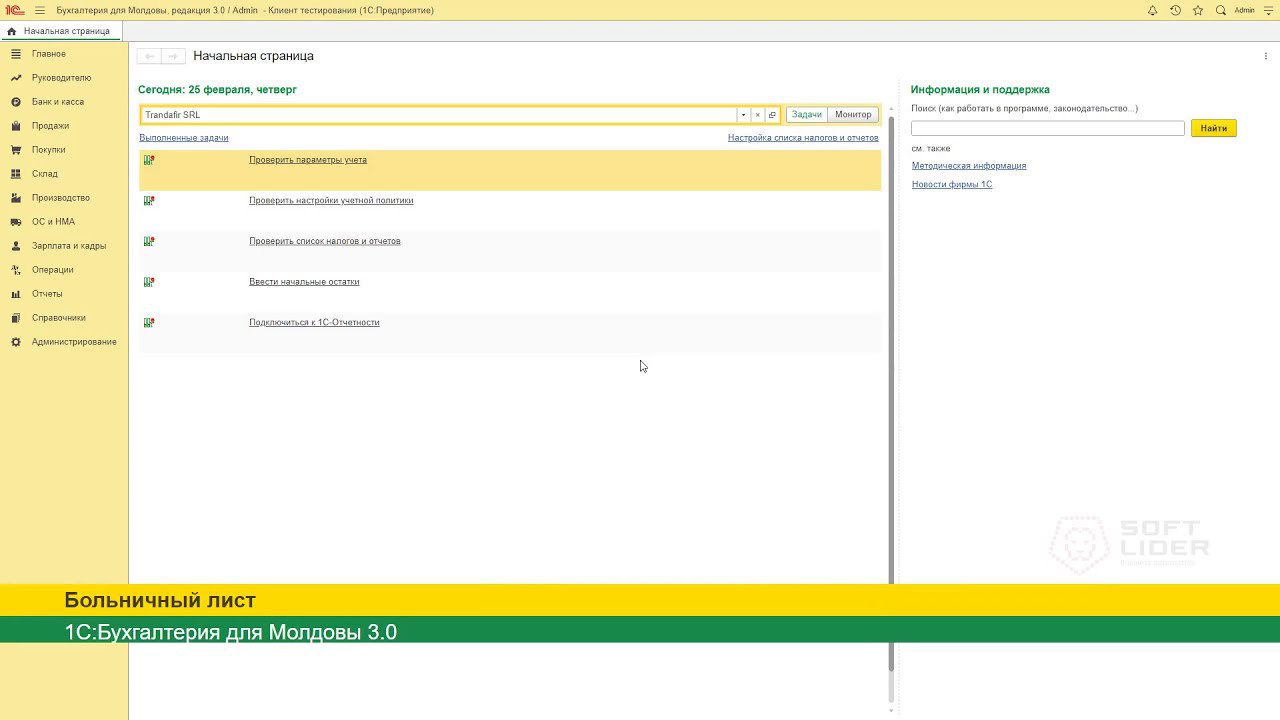Click the support search input field
This screenshot has height=720, width=1280.
coord(1048,128)
